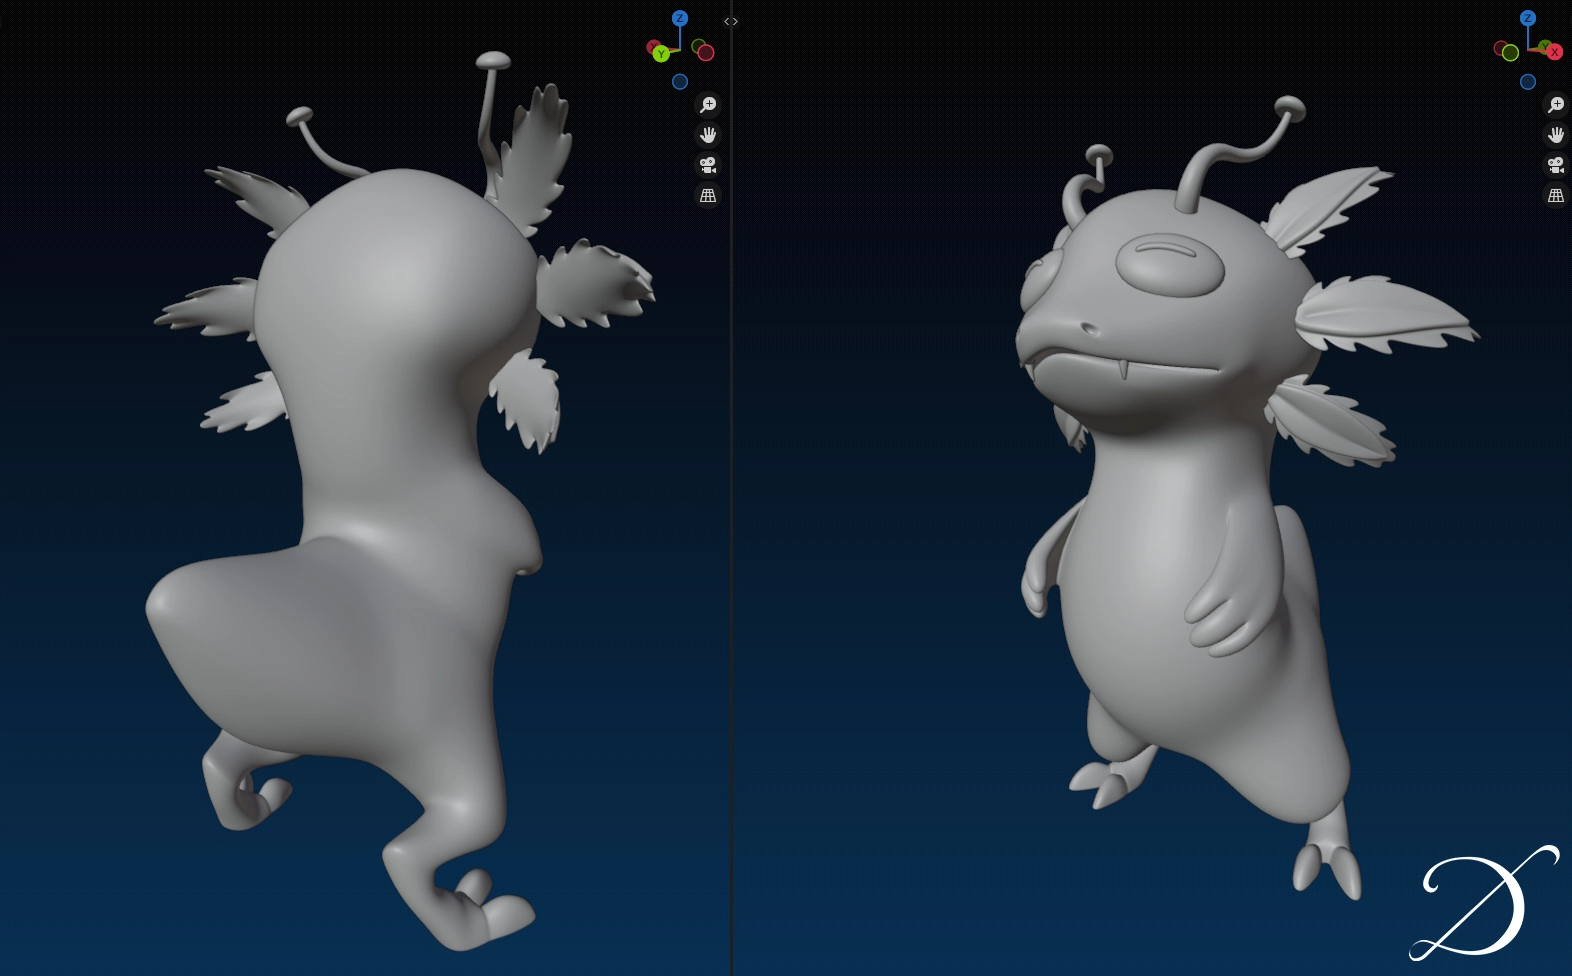The height and width of the screenshot is (976, 1572).
Task: Click the bright green Y axis in left gizmo
Action: click(661, 54)
